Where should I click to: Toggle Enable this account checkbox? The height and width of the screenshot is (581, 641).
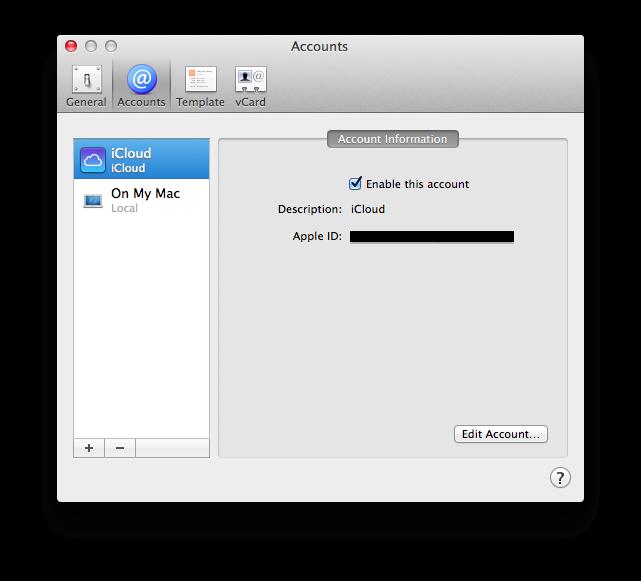click(355, 184)
